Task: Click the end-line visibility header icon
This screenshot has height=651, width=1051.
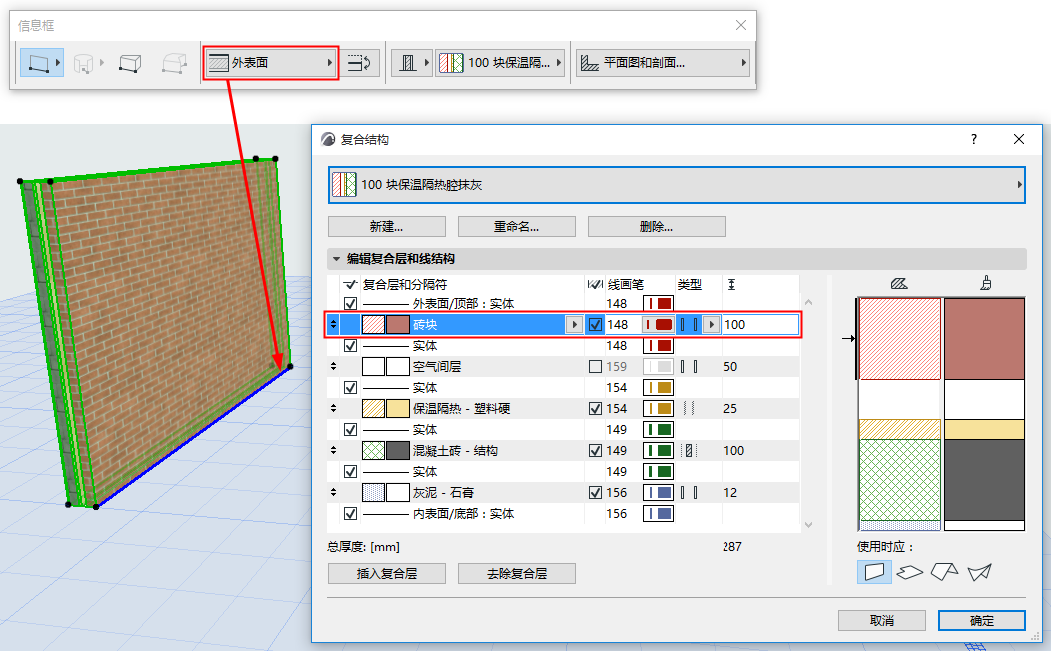Action: coord(595,284)
